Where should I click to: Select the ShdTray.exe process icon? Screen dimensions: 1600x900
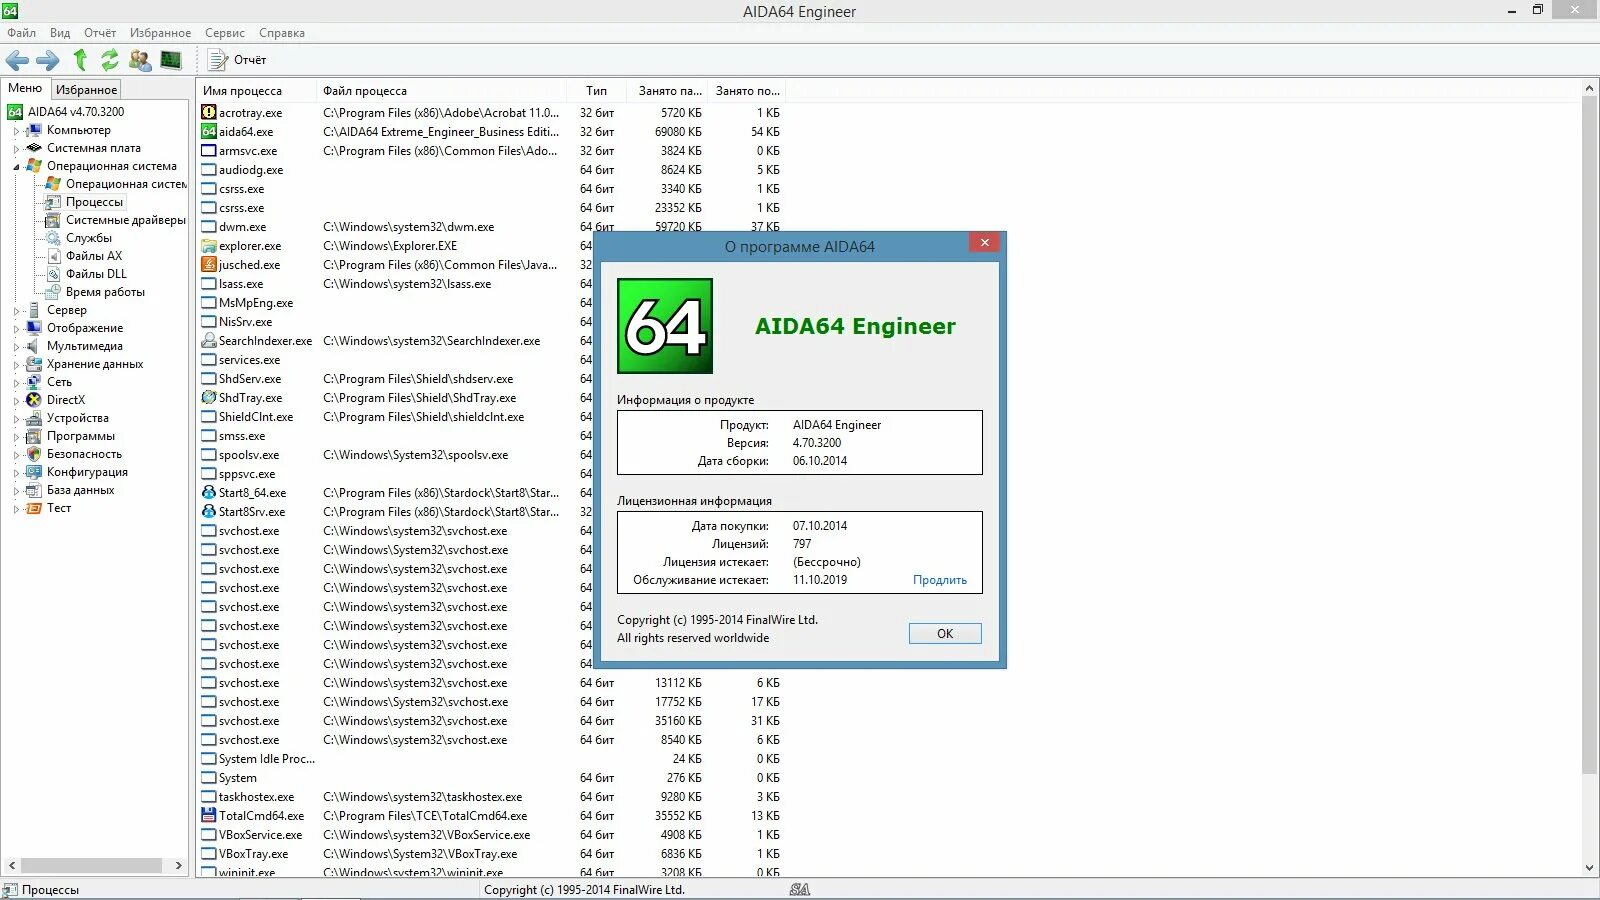click(x=209, y=398)
